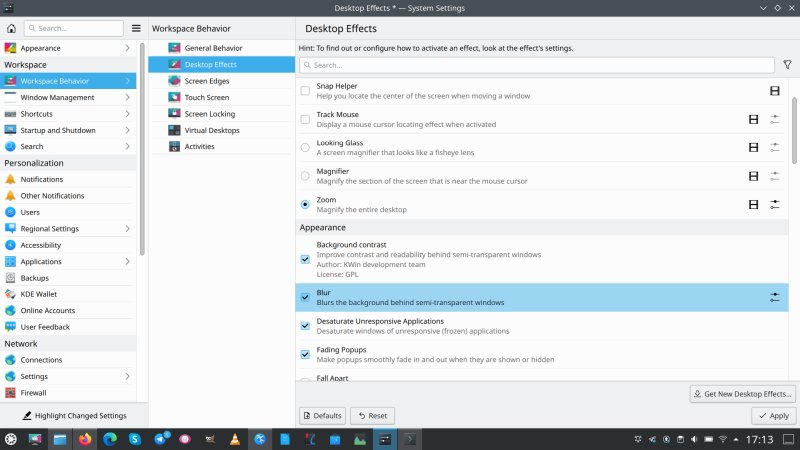
Task: Enable the Snap Helper checkbox
Action: [305, 91]
